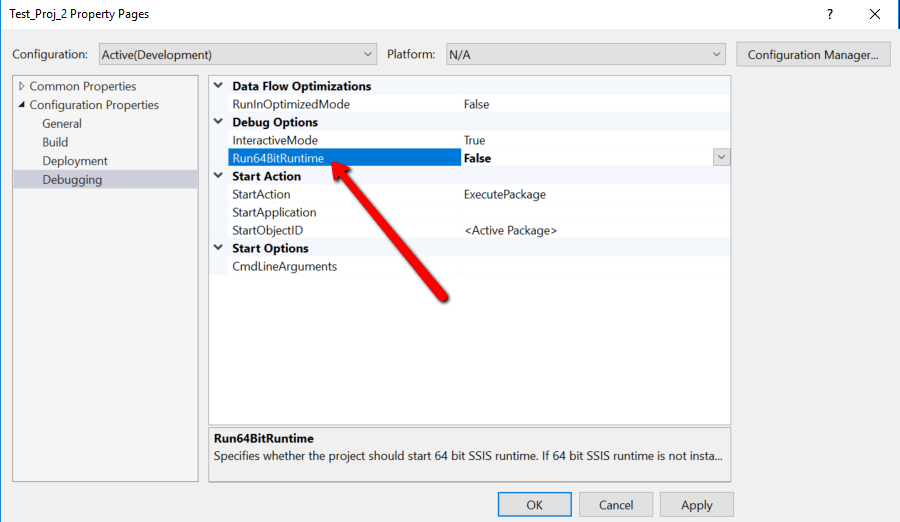Click the Apply button

[696, 504]
